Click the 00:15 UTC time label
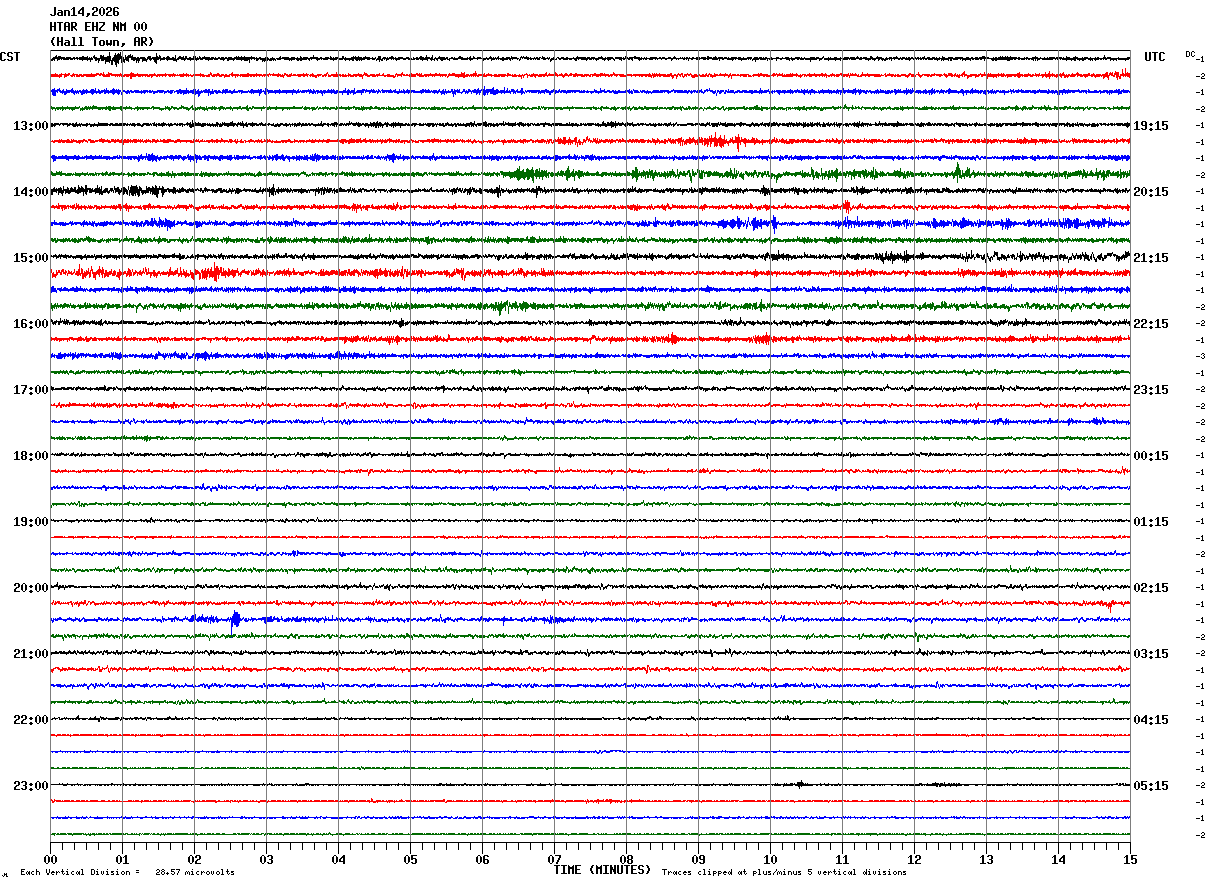The image size is (1210, 886). tap(1150, 456)
